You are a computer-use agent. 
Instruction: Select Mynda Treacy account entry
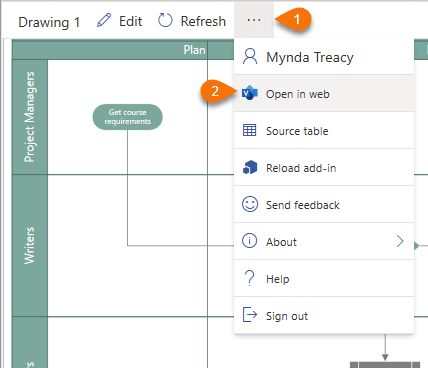click(x=324, y=57)
